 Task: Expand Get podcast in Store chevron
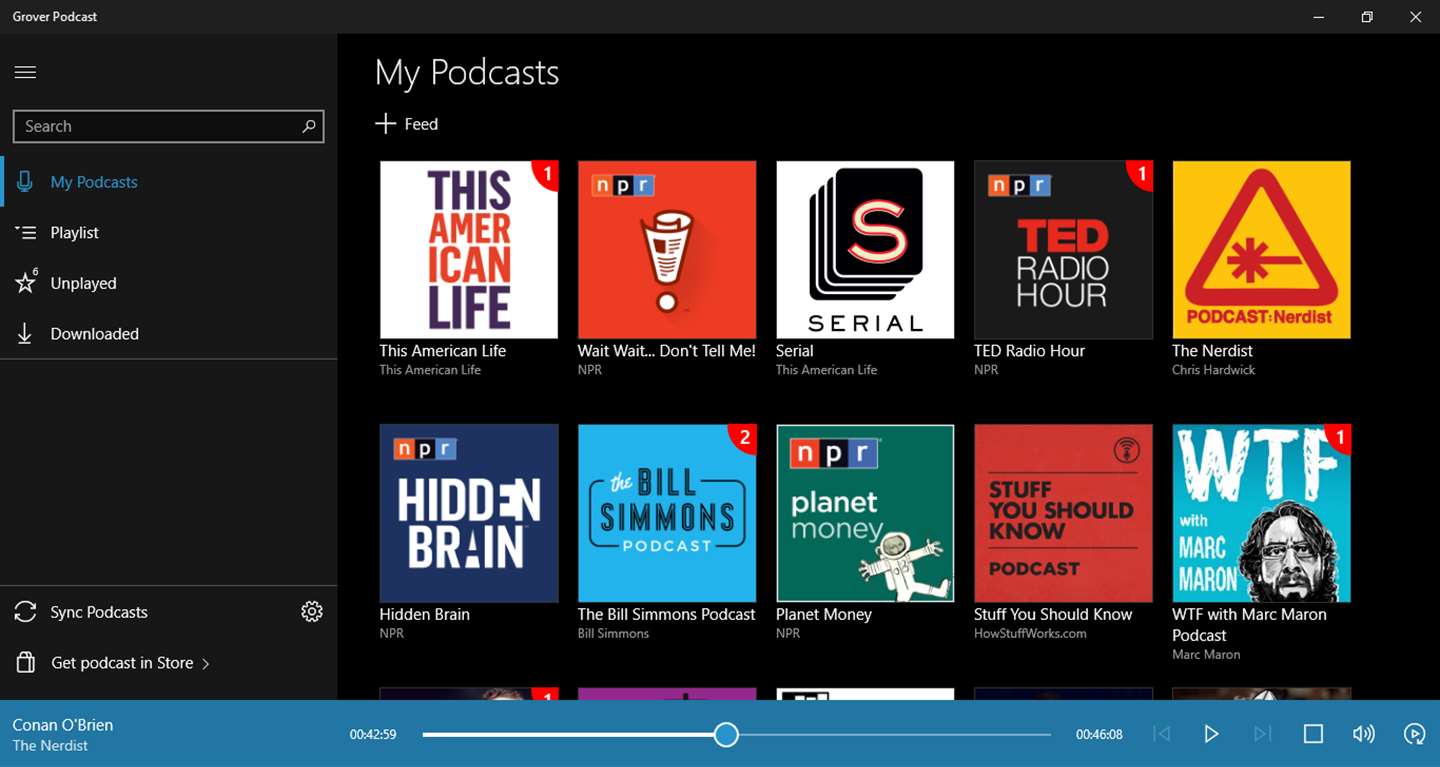(206, 664)
